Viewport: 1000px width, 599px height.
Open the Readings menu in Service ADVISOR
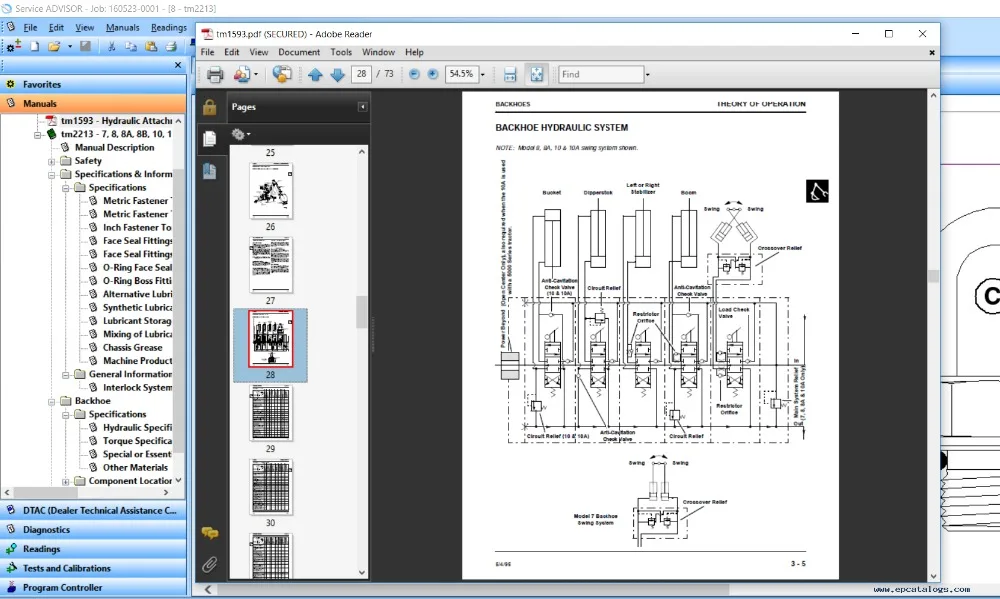click(168, 27)
